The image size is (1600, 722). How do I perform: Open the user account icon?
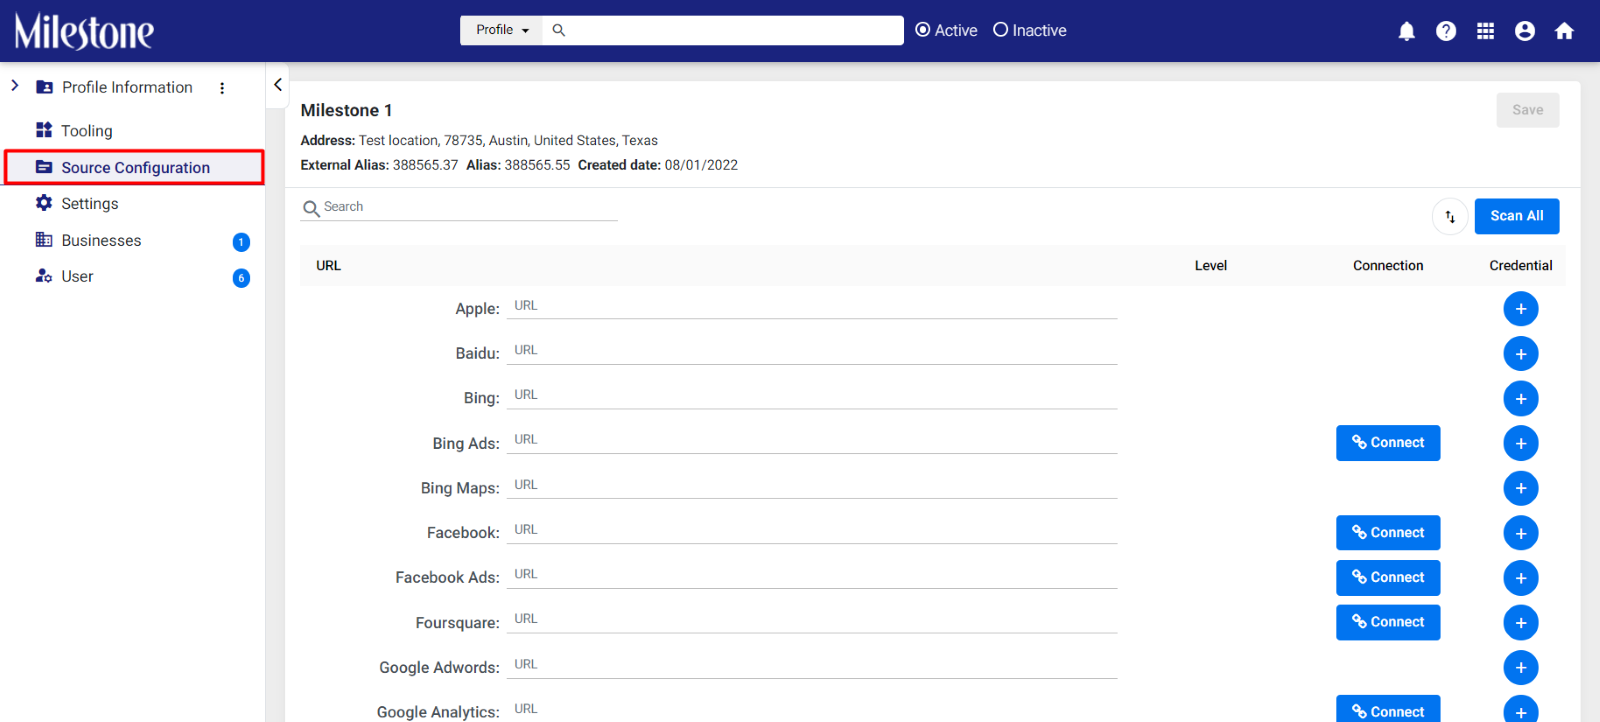click(x=1525, y=31)
